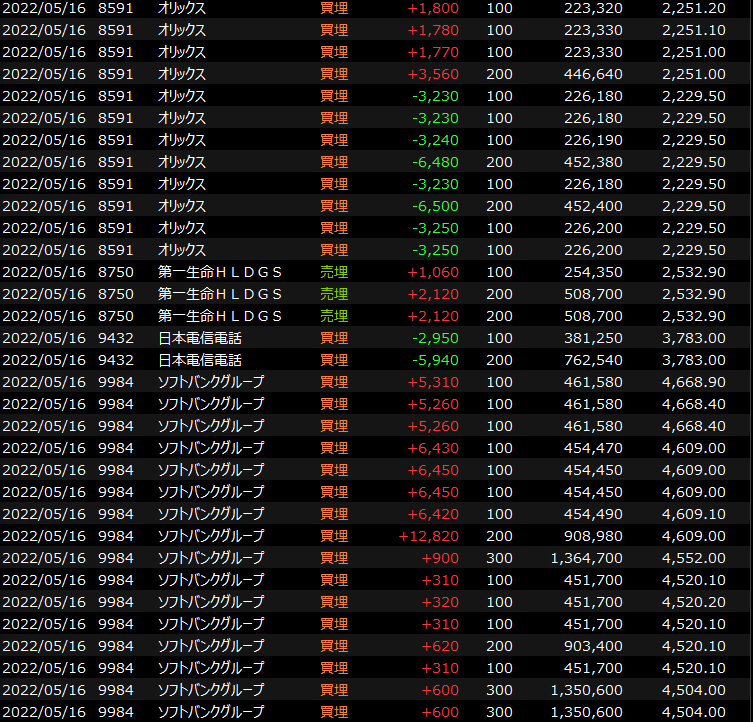Viewport: 753px width, 722px height.
Task: Click the 903,400 amount cell
Action: click(x=593, y=646)
